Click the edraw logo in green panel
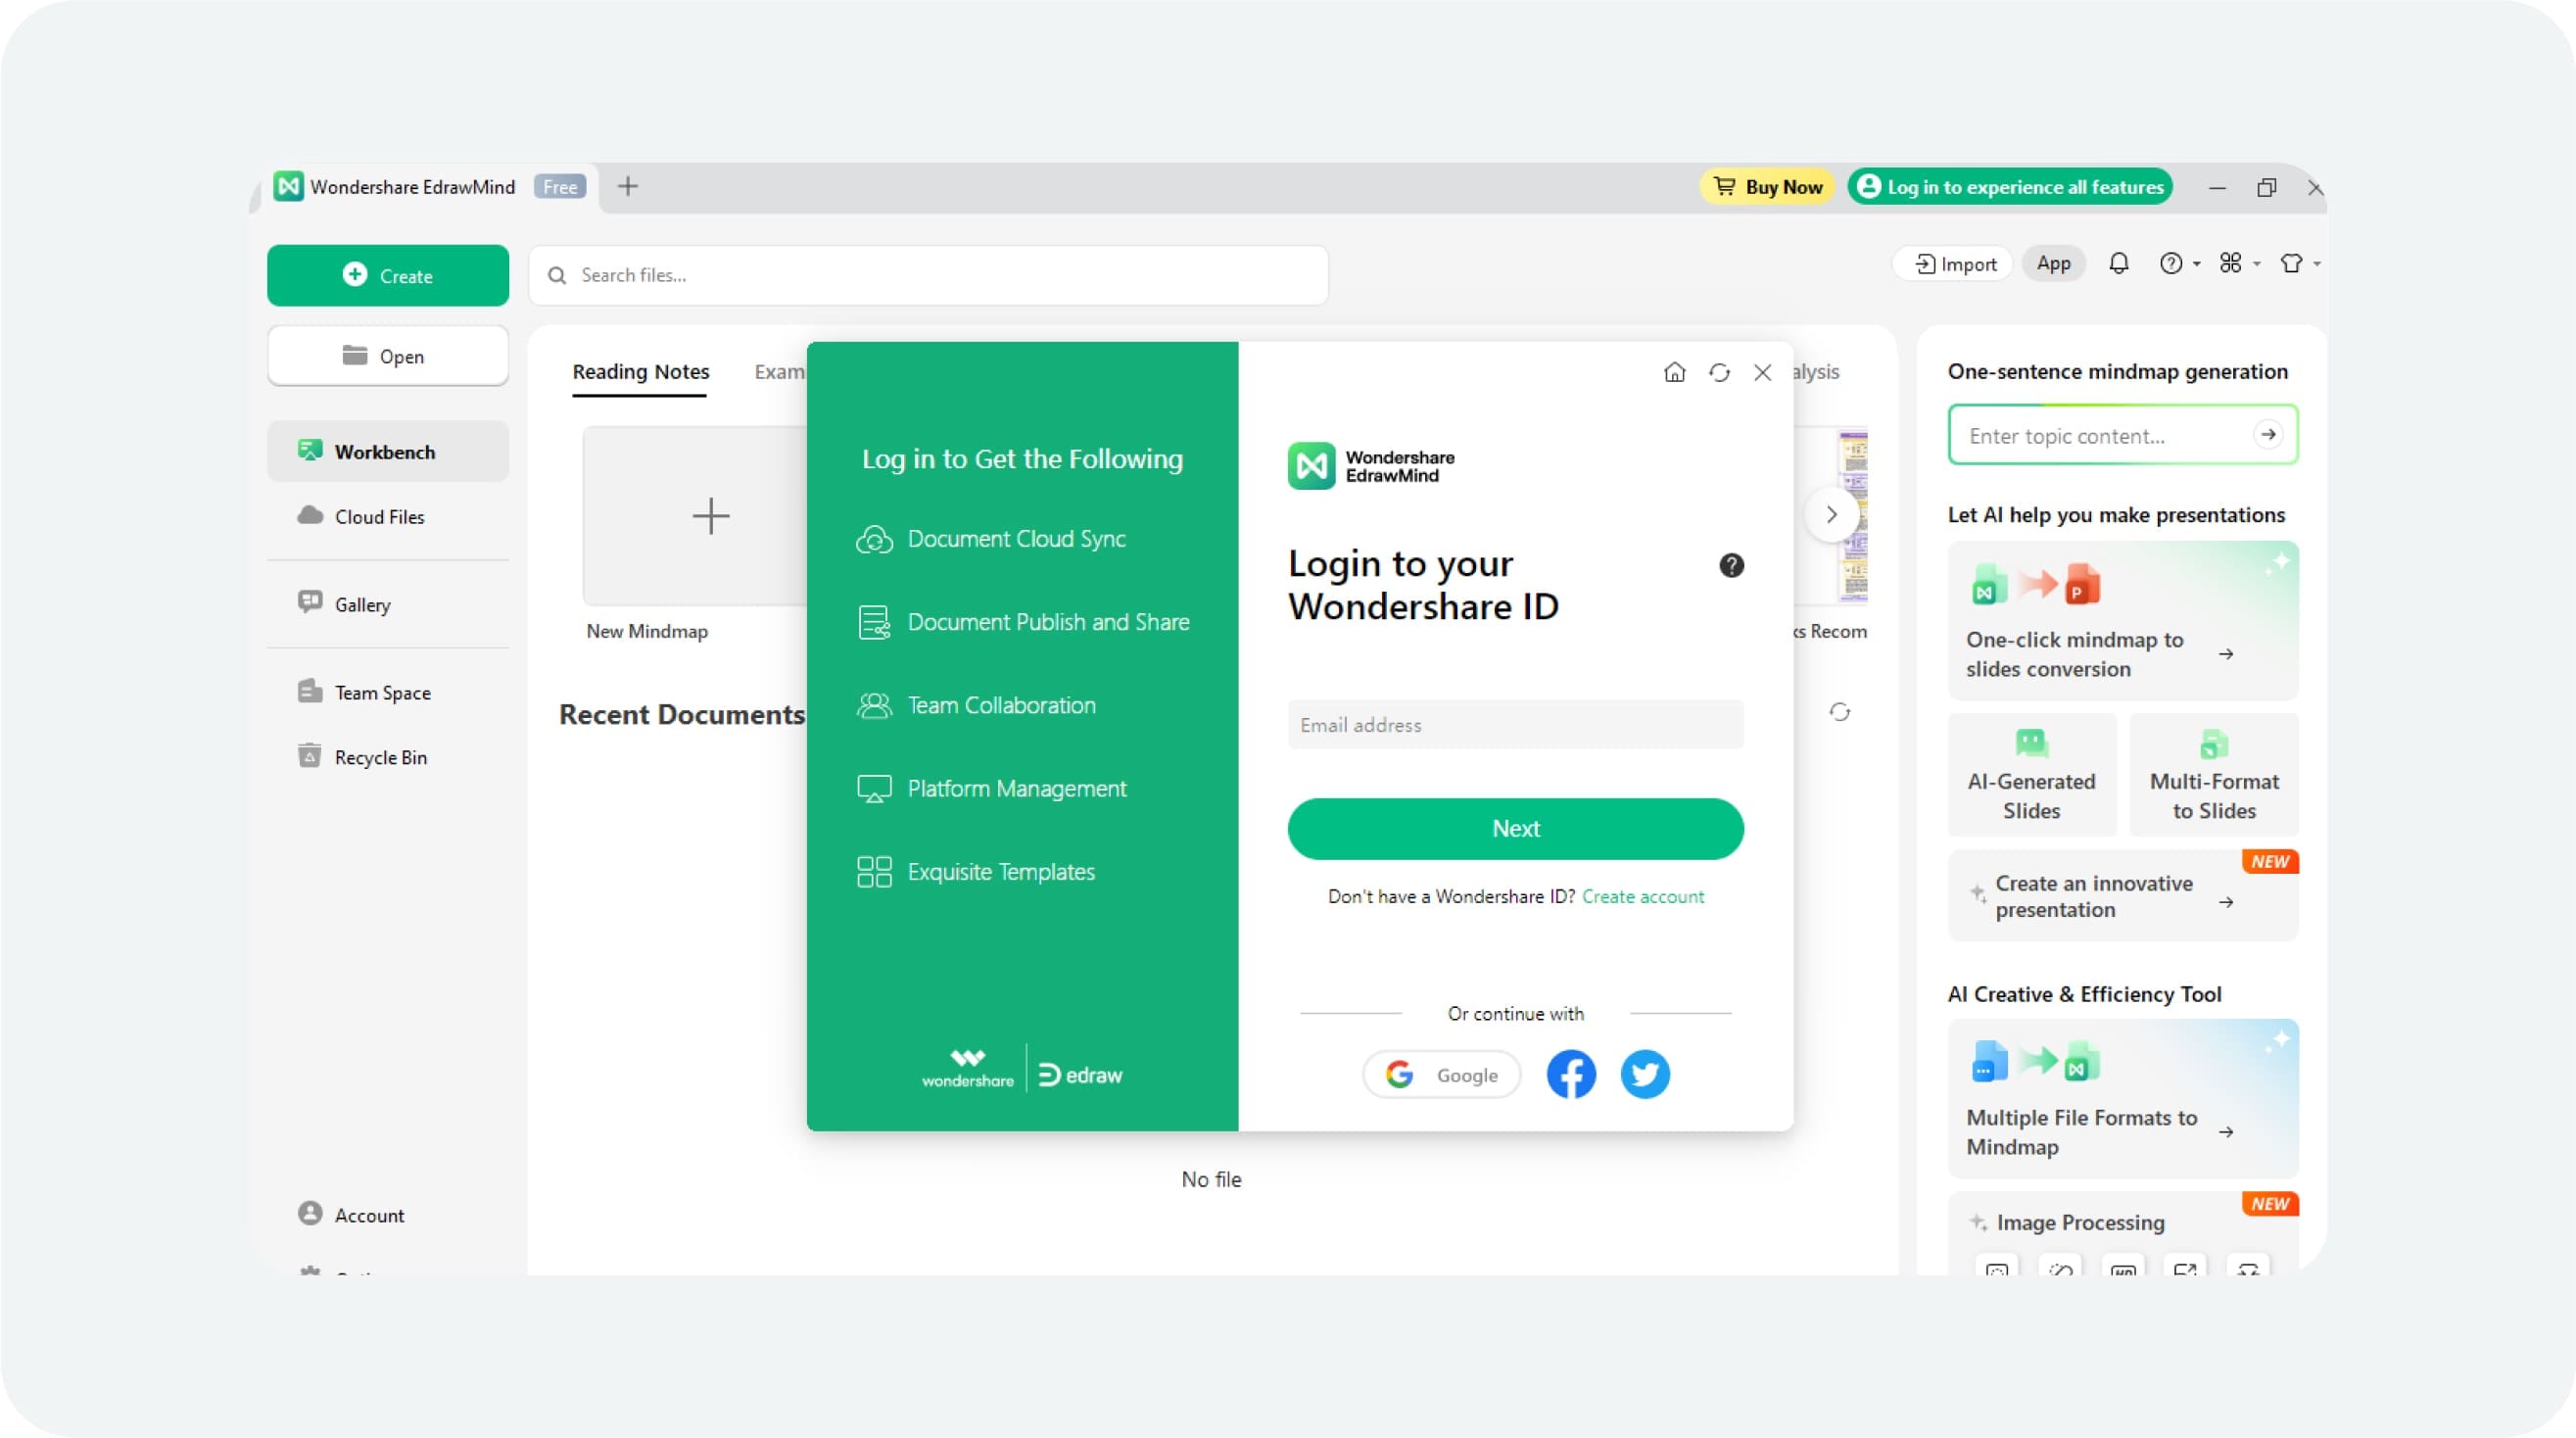Viewport: 2576px width, 1438px height. pyautogui.click(x=1080, y=1075)
